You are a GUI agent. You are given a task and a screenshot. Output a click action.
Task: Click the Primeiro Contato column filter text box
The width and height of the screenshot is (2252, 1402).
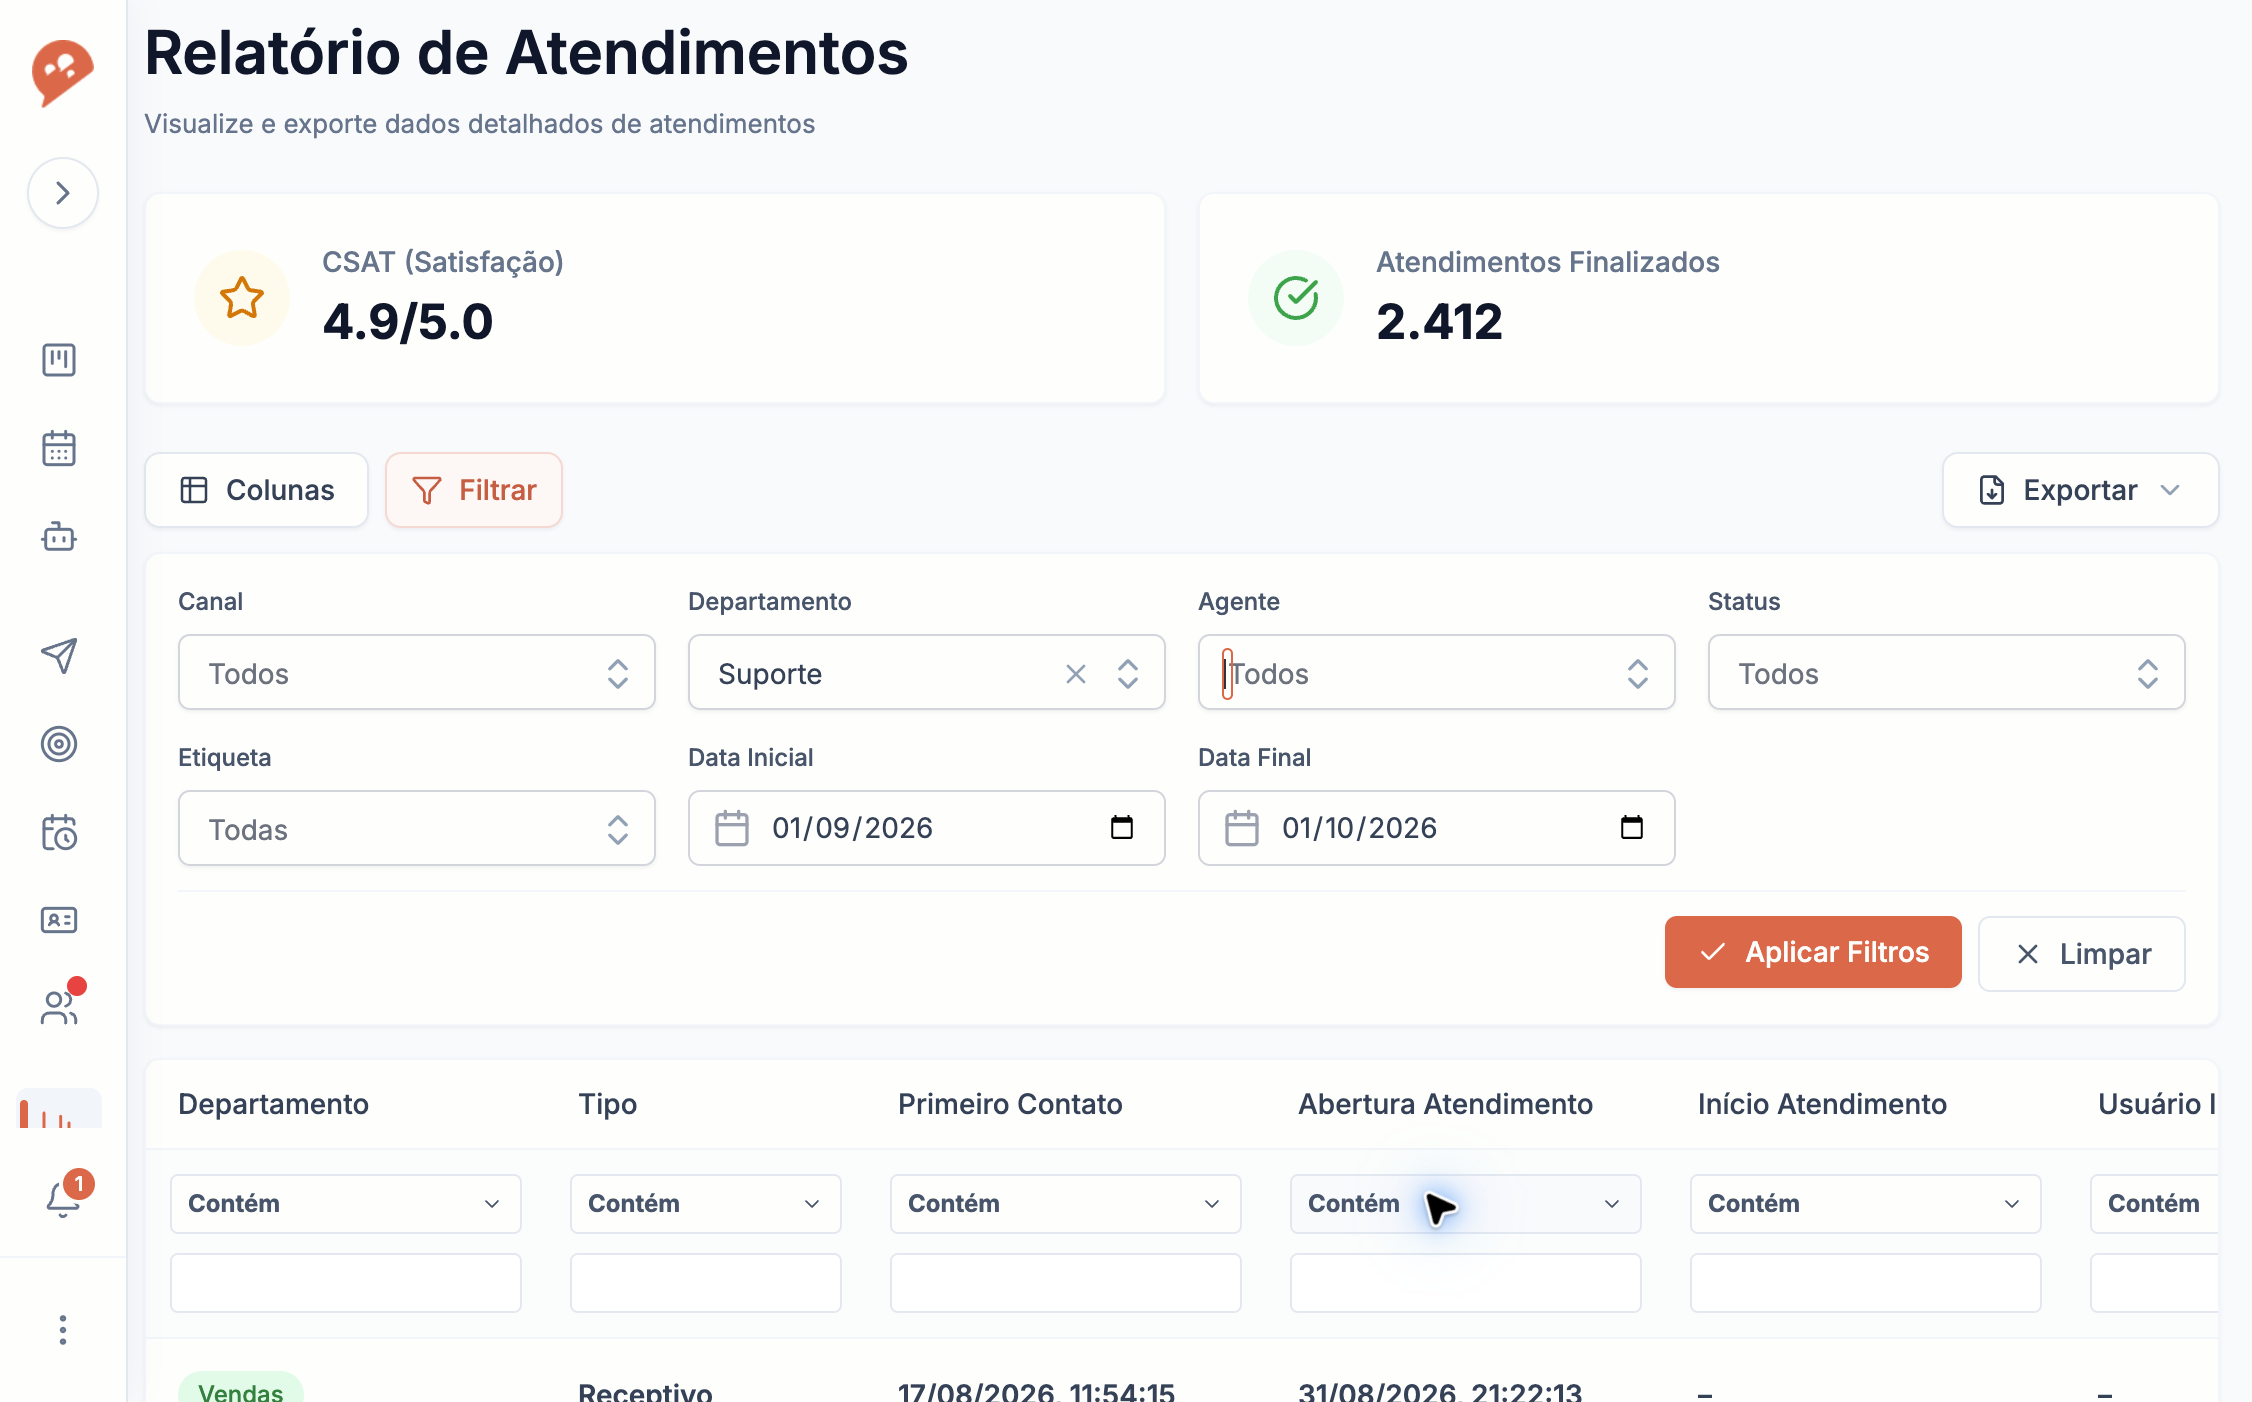click(x=1066, y=1283)
